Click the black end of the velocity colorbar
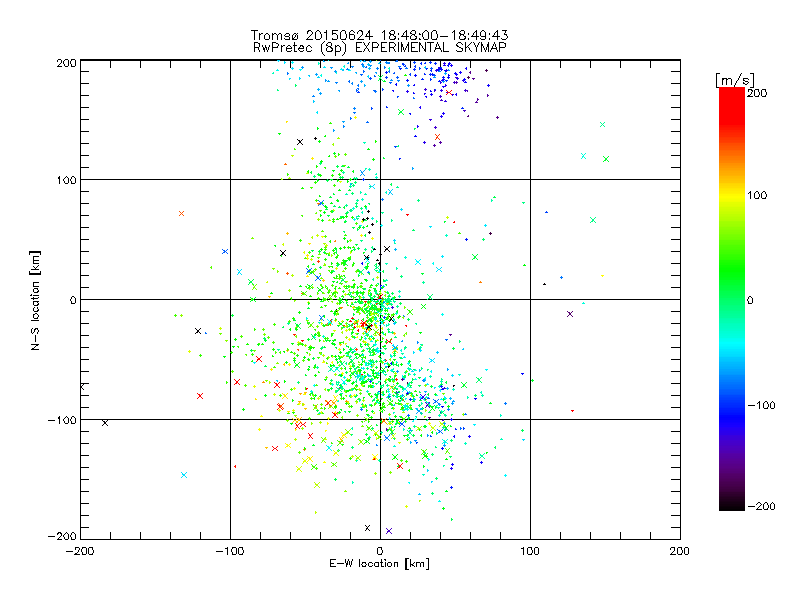800x600 pixels. click(x=732, y=503)
